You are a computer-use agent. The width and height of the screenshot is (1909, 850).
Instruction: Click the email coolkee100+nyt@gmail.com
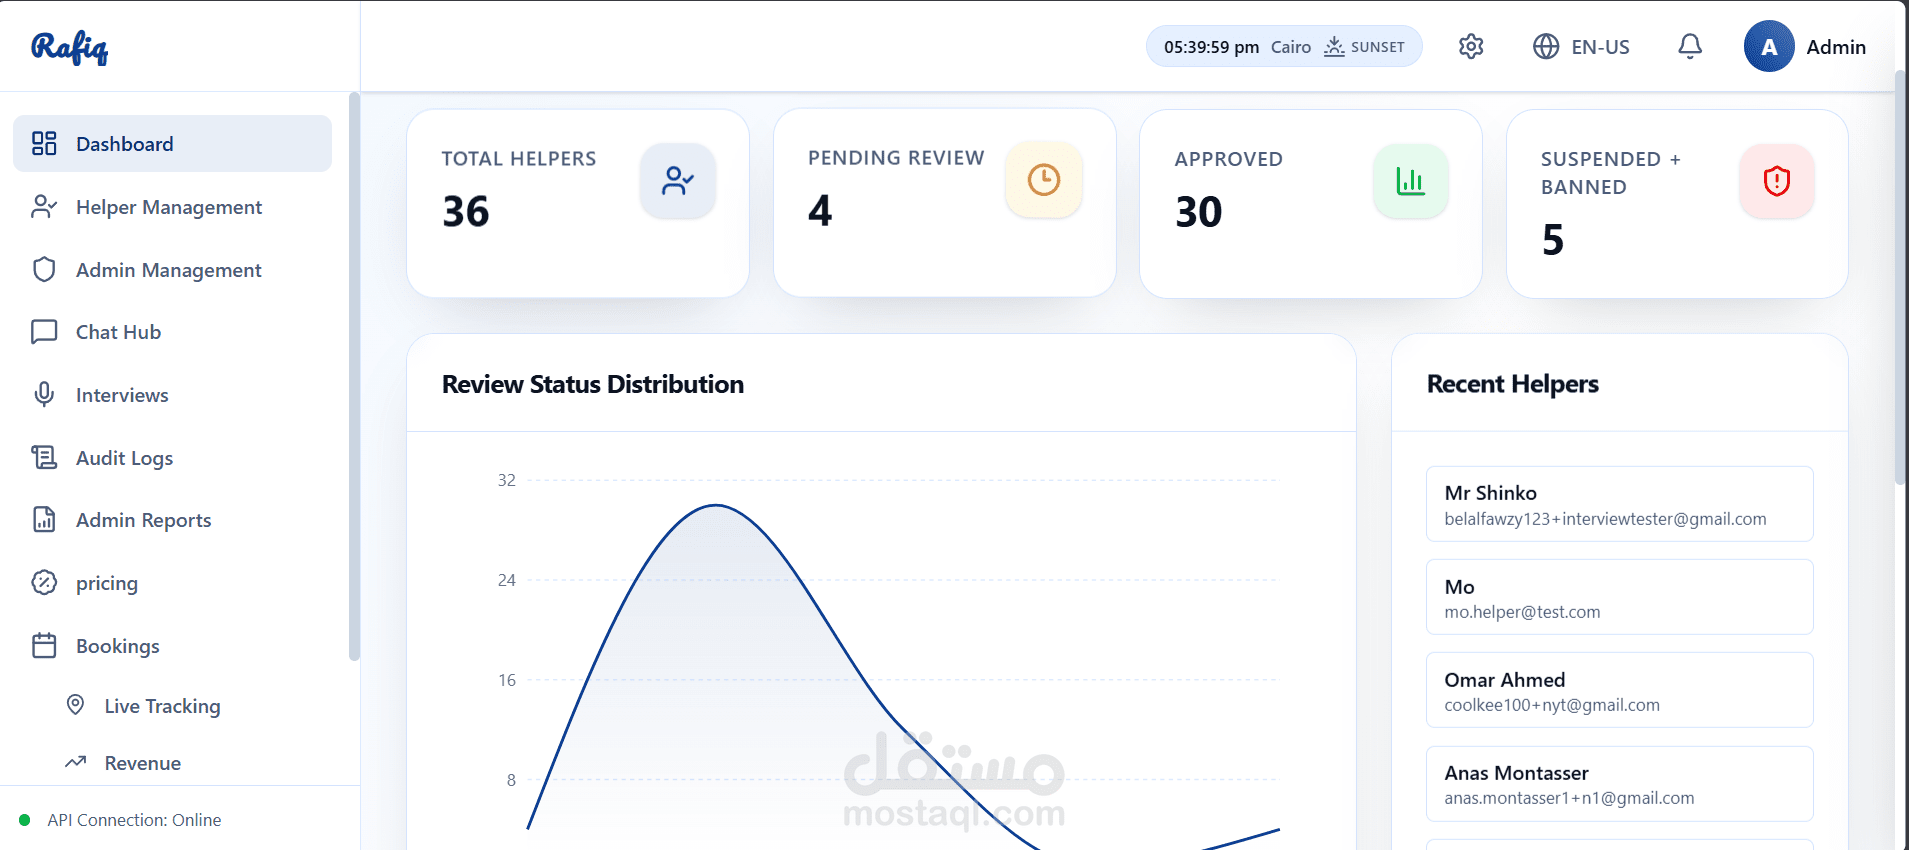pos(1552,705)
